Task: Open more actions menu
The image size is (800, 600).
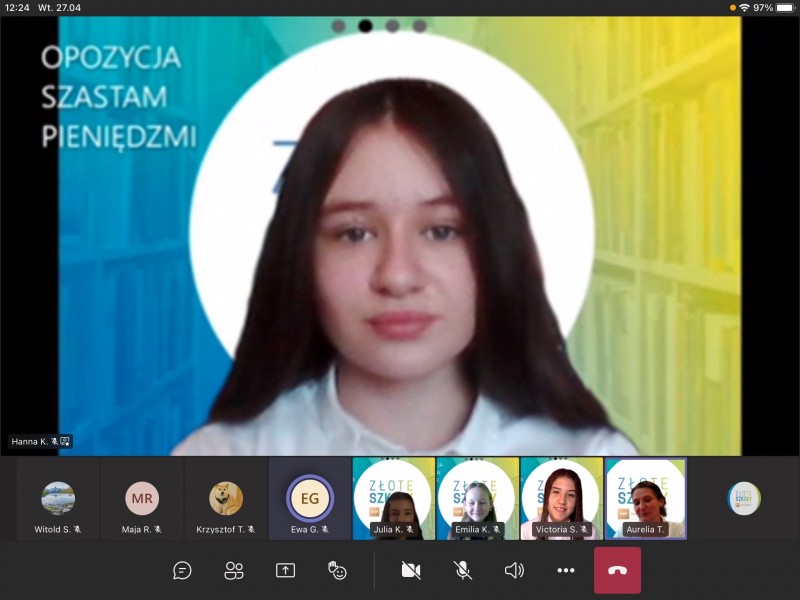Action: click(565, 570)
